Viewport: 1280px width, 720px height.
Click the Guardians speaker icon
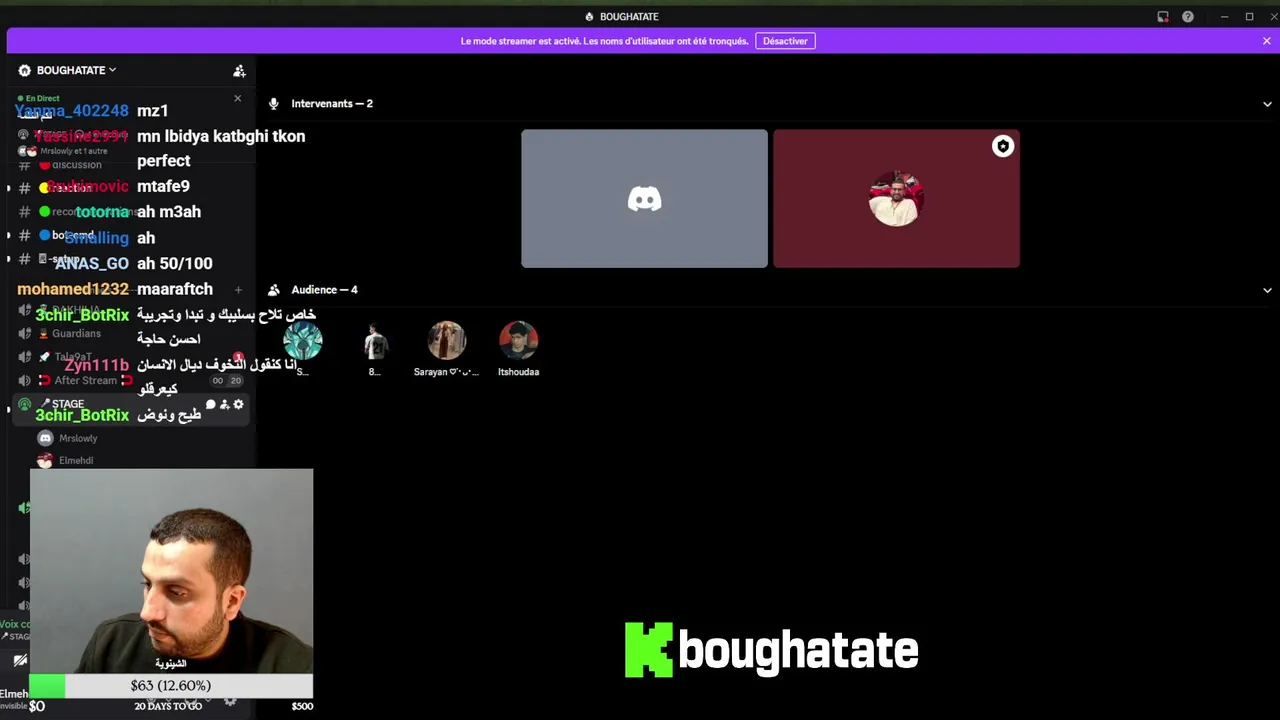pos(24,333)
